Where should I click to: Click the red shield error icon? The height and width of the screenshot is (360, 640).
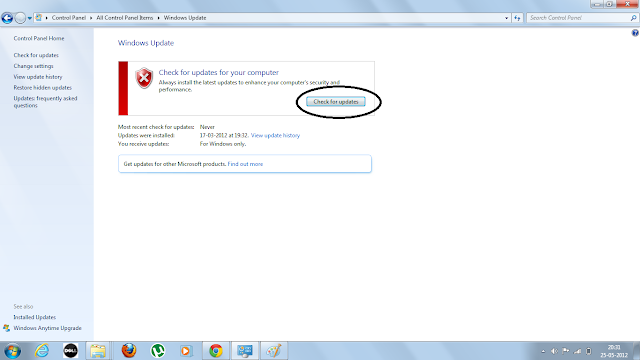pos(144,78)
